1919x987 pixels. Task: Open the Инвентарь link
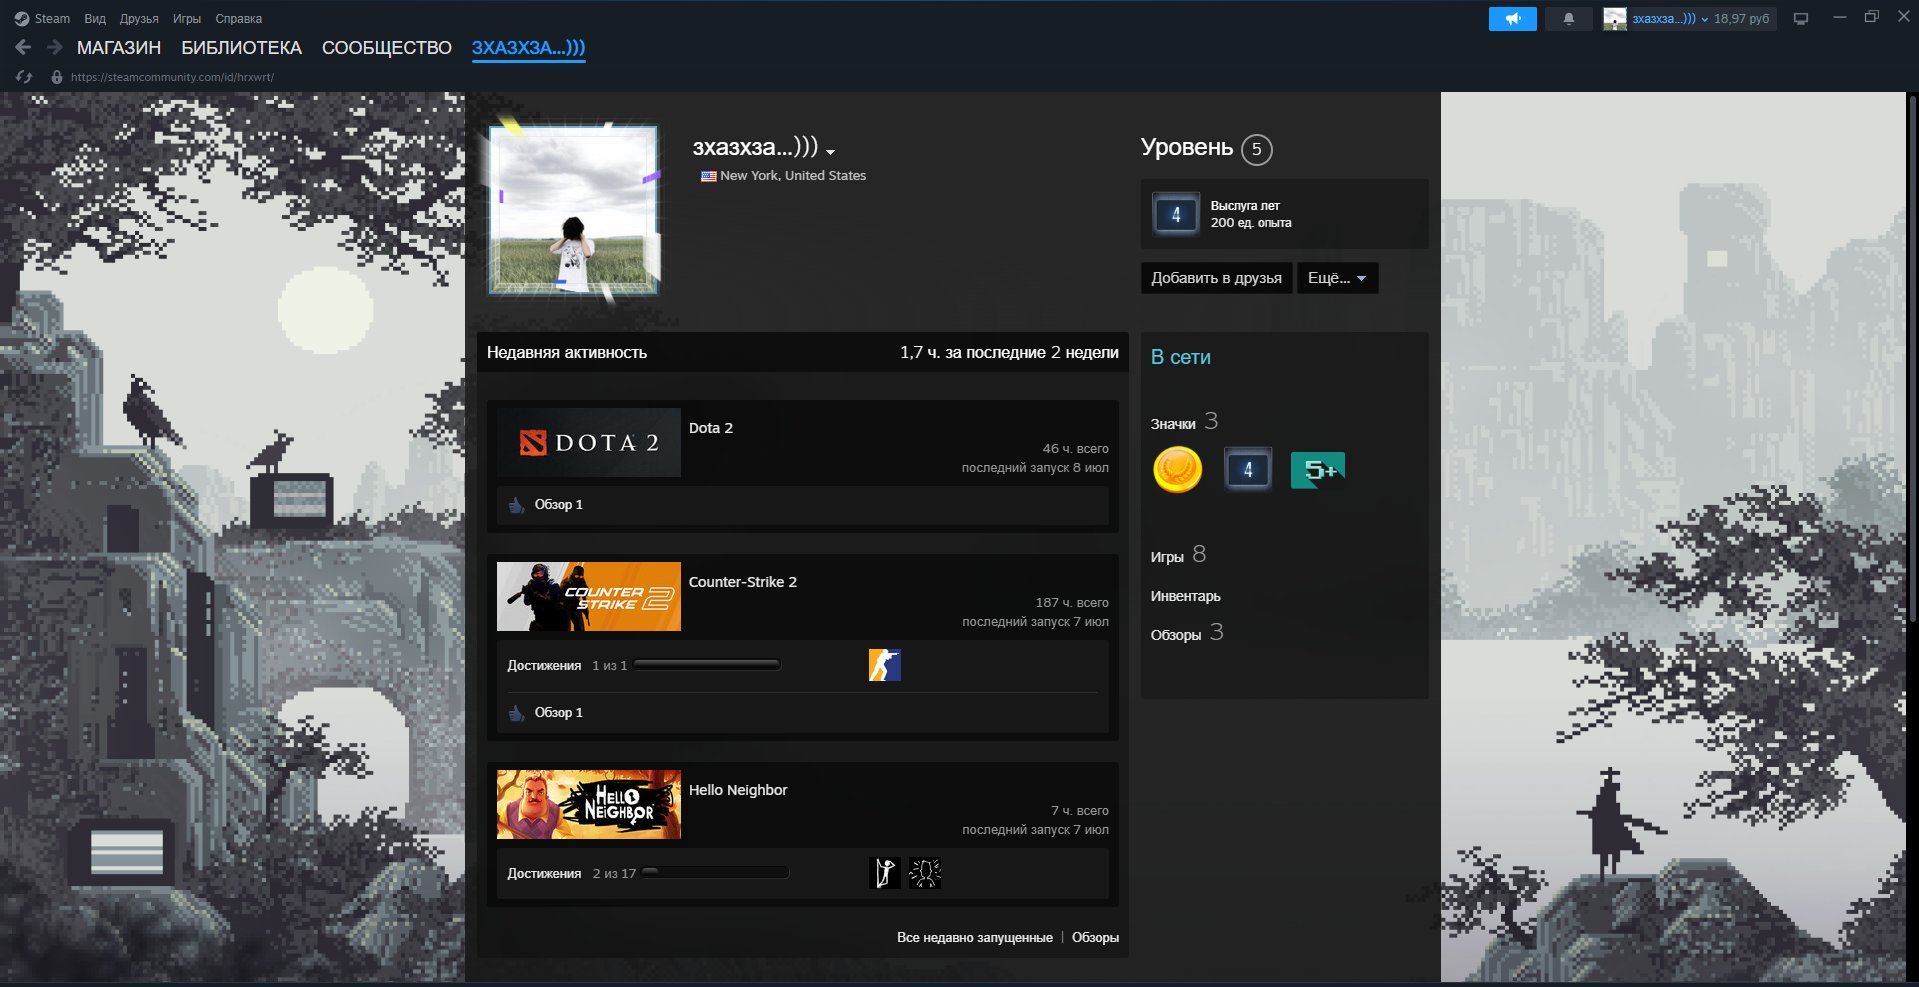coord(1185,596)
